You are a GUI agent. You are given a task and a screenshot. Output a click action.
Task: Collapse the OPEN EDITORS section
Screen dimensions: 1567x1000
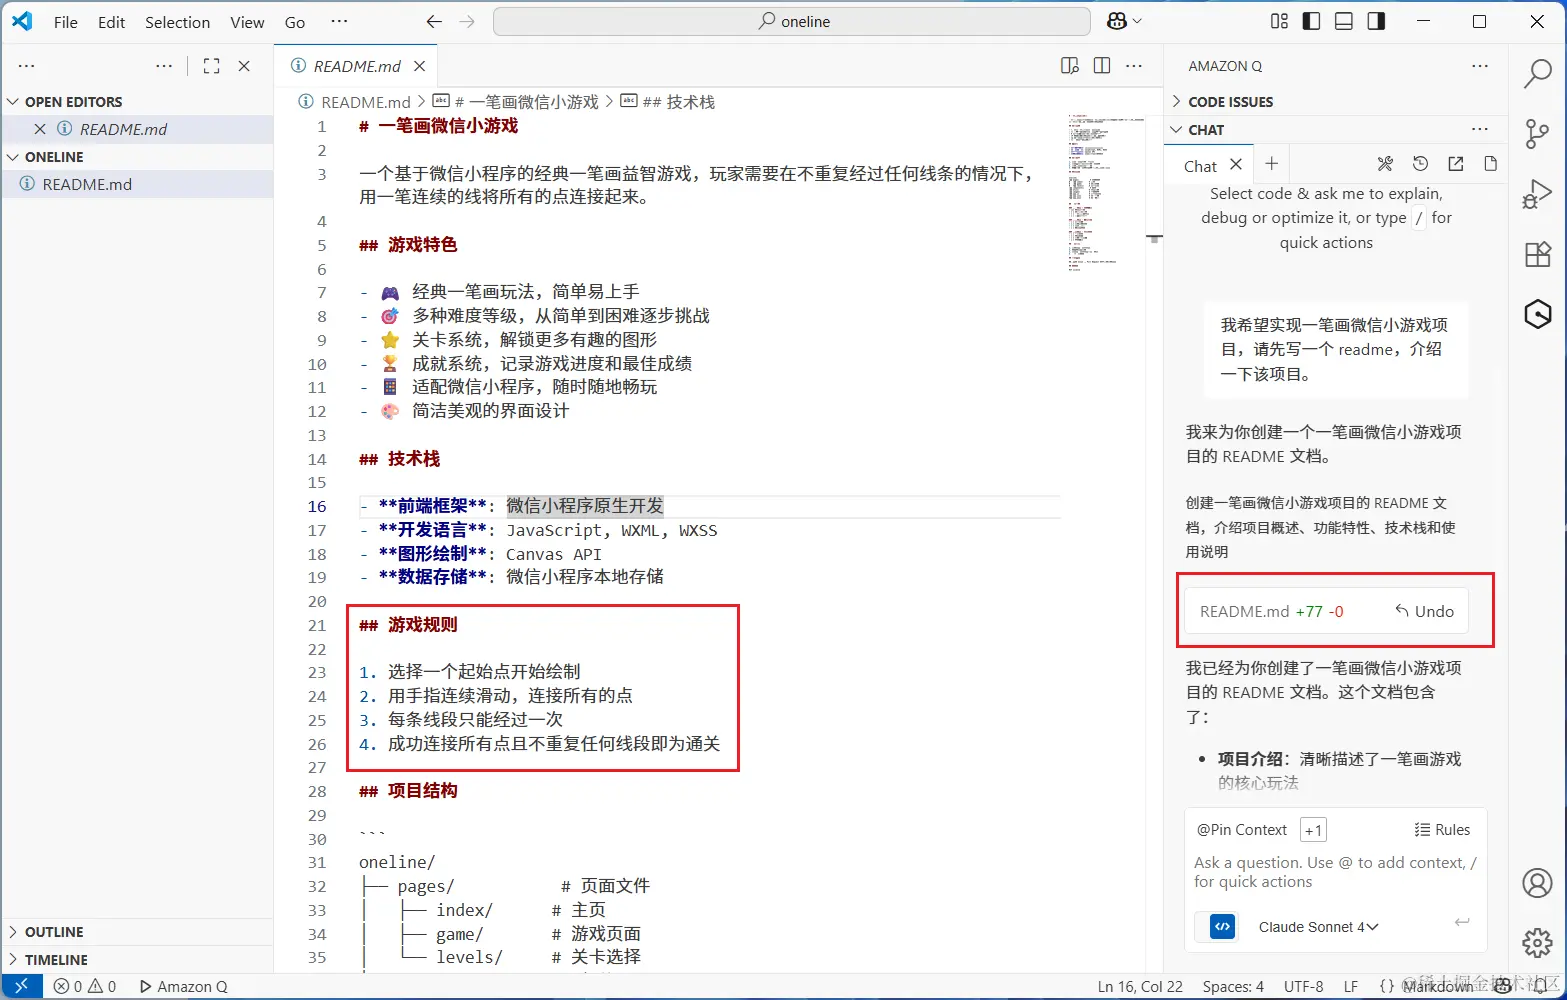[x=138, y=102]
